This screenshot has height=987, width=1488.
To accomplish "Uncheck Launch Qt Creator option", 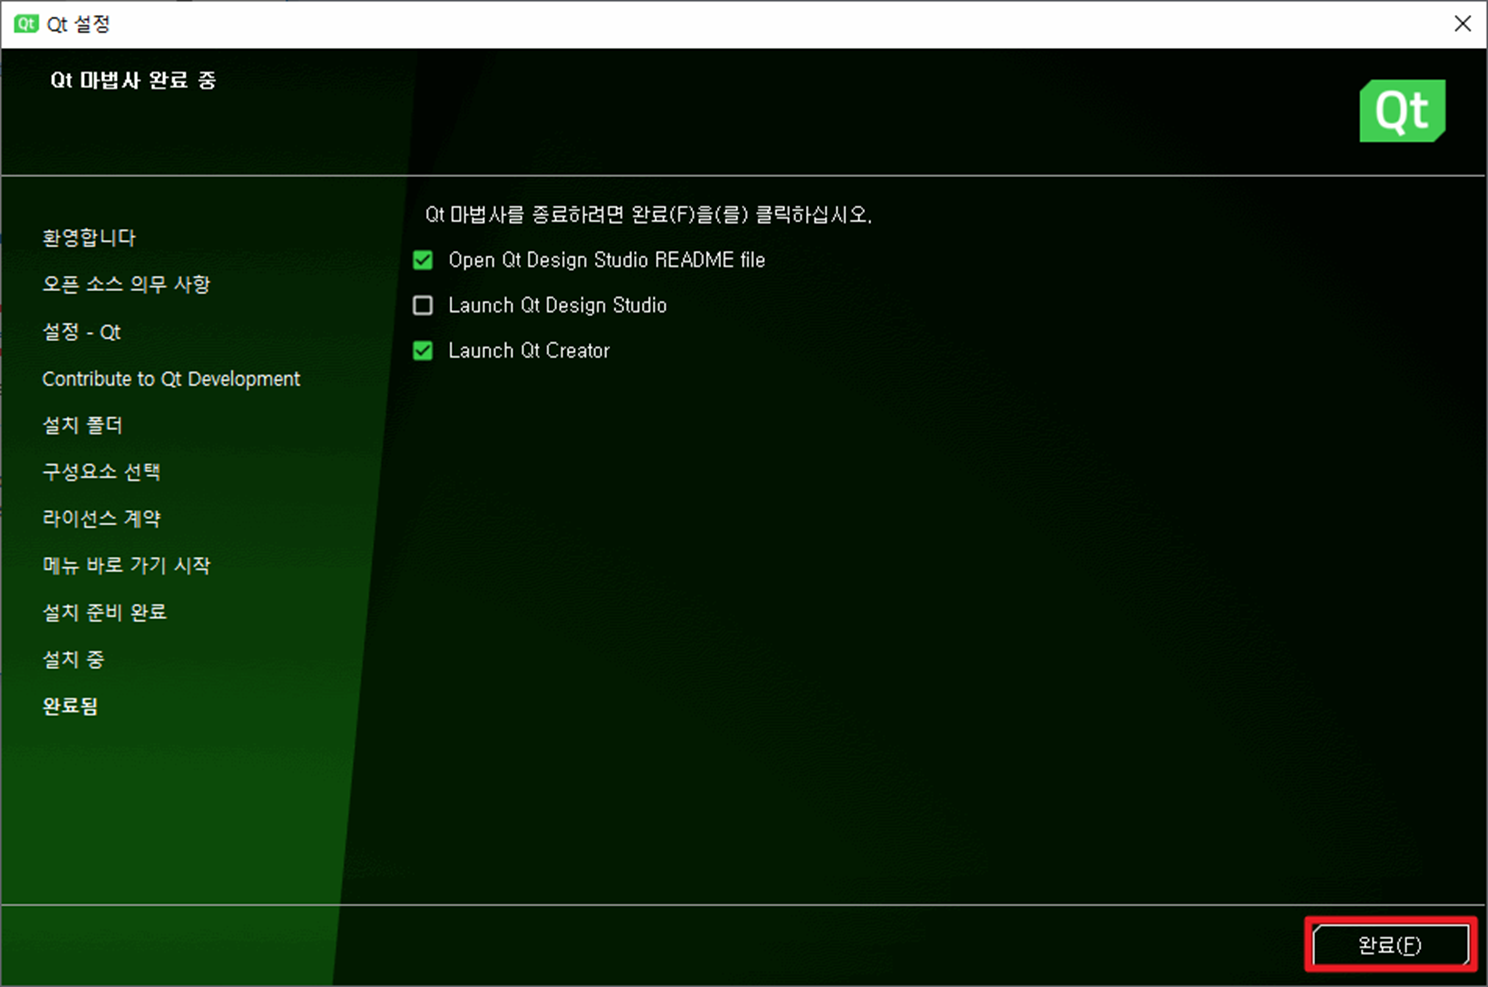I will [423, 351].
